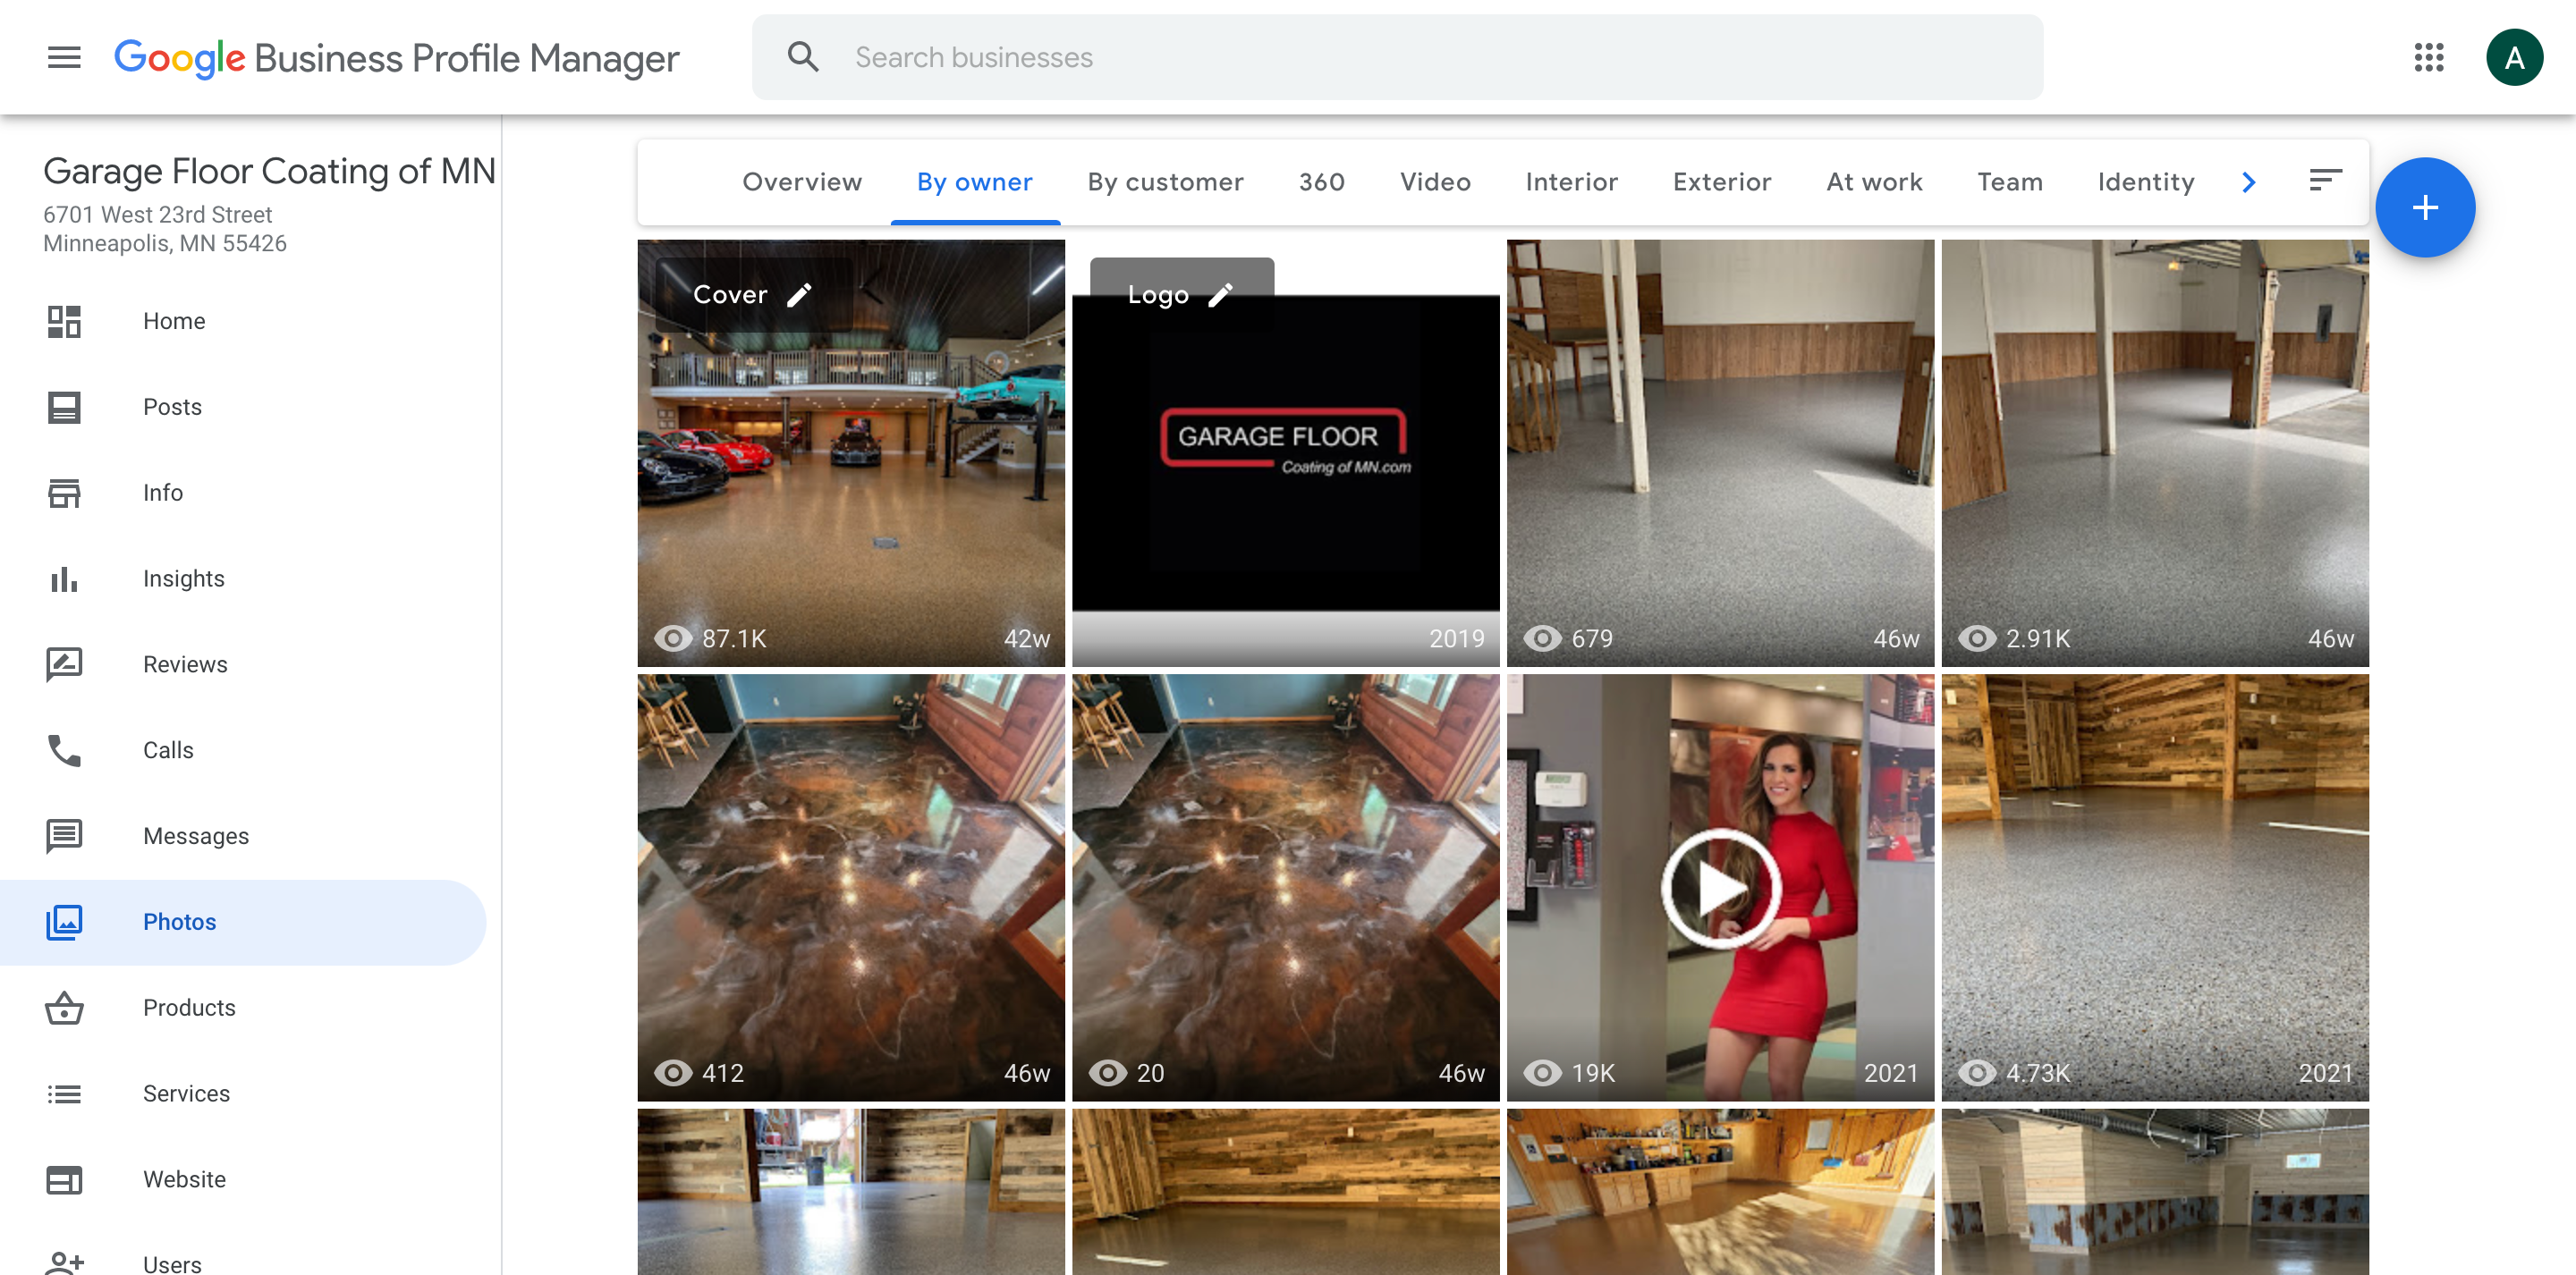The height and width of the screenshot is (1275, 2576).
Task: Open the epoxy floor photo with 20 views
Action: (x=1285, y=888)
